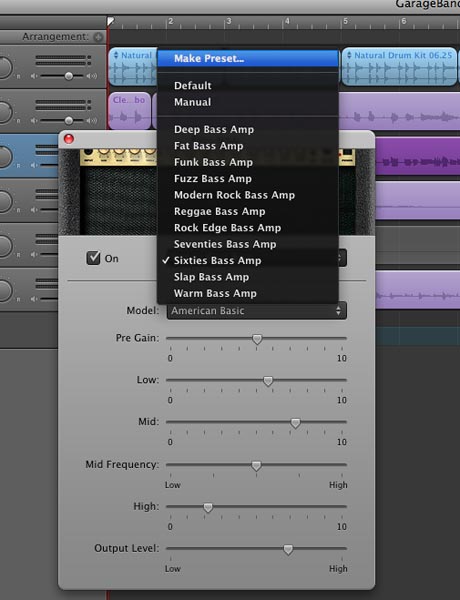Click the Mid Frequency slider thumb
The height and width of the screenshot is (600, 460).
[x=256, y=465]
